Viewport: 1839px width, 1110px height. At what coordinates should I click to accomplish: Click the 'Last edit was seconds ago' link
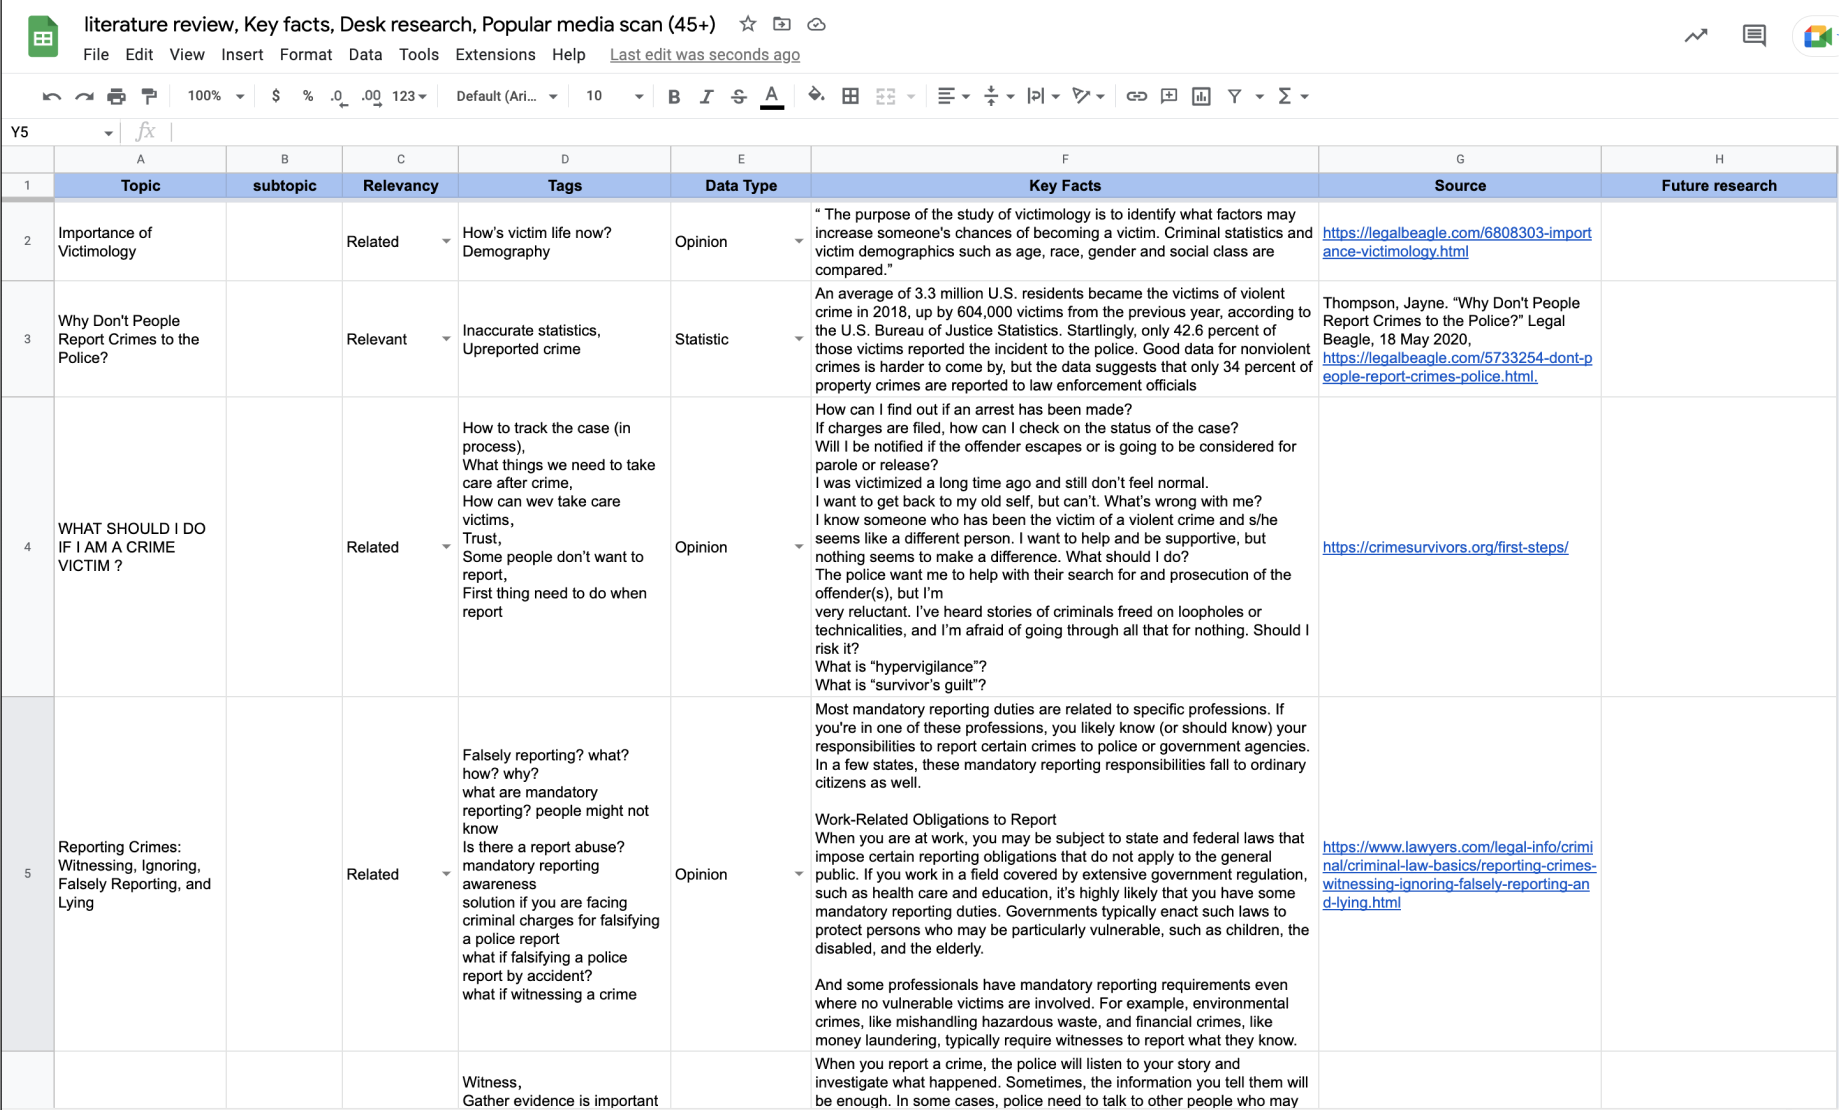coord(704,54)
